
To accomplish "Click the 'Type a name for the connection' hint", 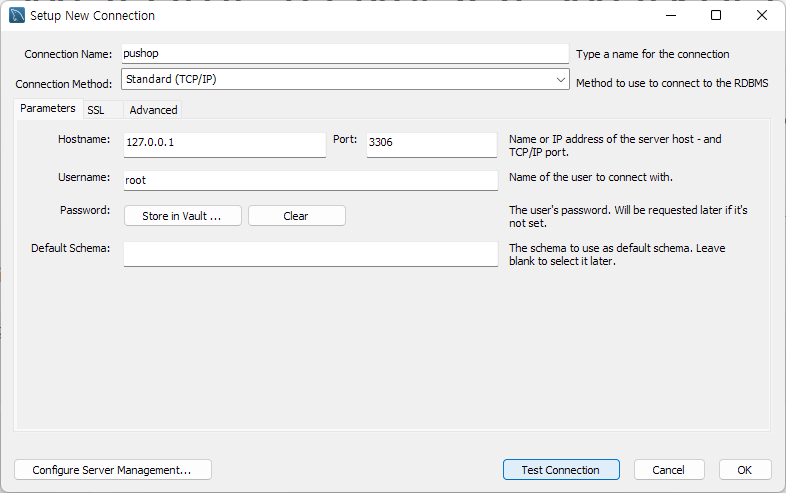I will pyautogui.click(x=653, y=54).
